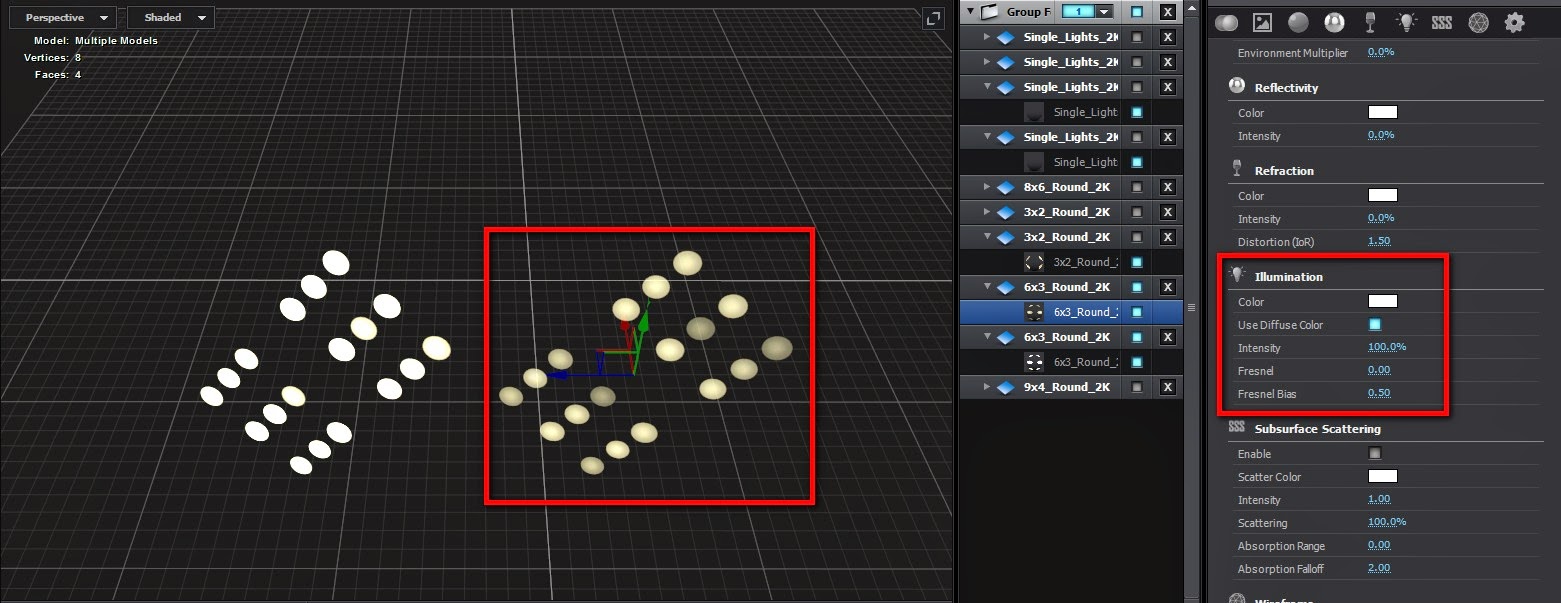
Task: Open the Textures tab with the image icon
Action: point(1262,22)
